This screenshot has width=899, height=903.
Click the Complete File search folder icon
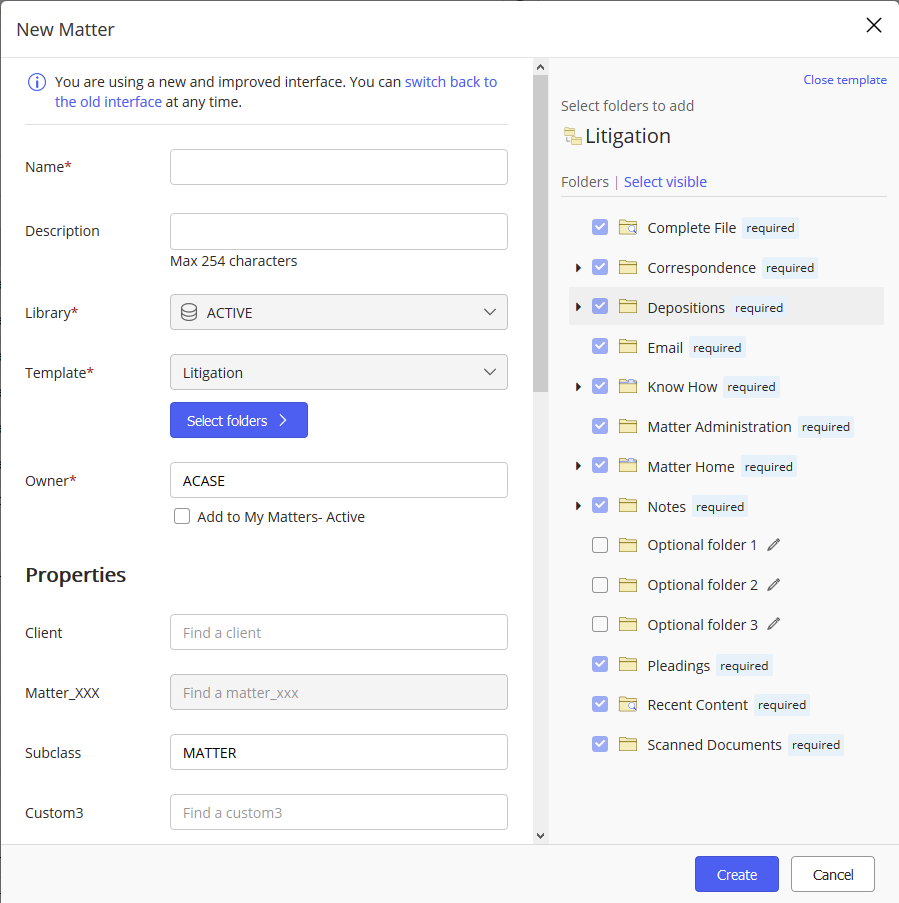click(x=628, y=228)
